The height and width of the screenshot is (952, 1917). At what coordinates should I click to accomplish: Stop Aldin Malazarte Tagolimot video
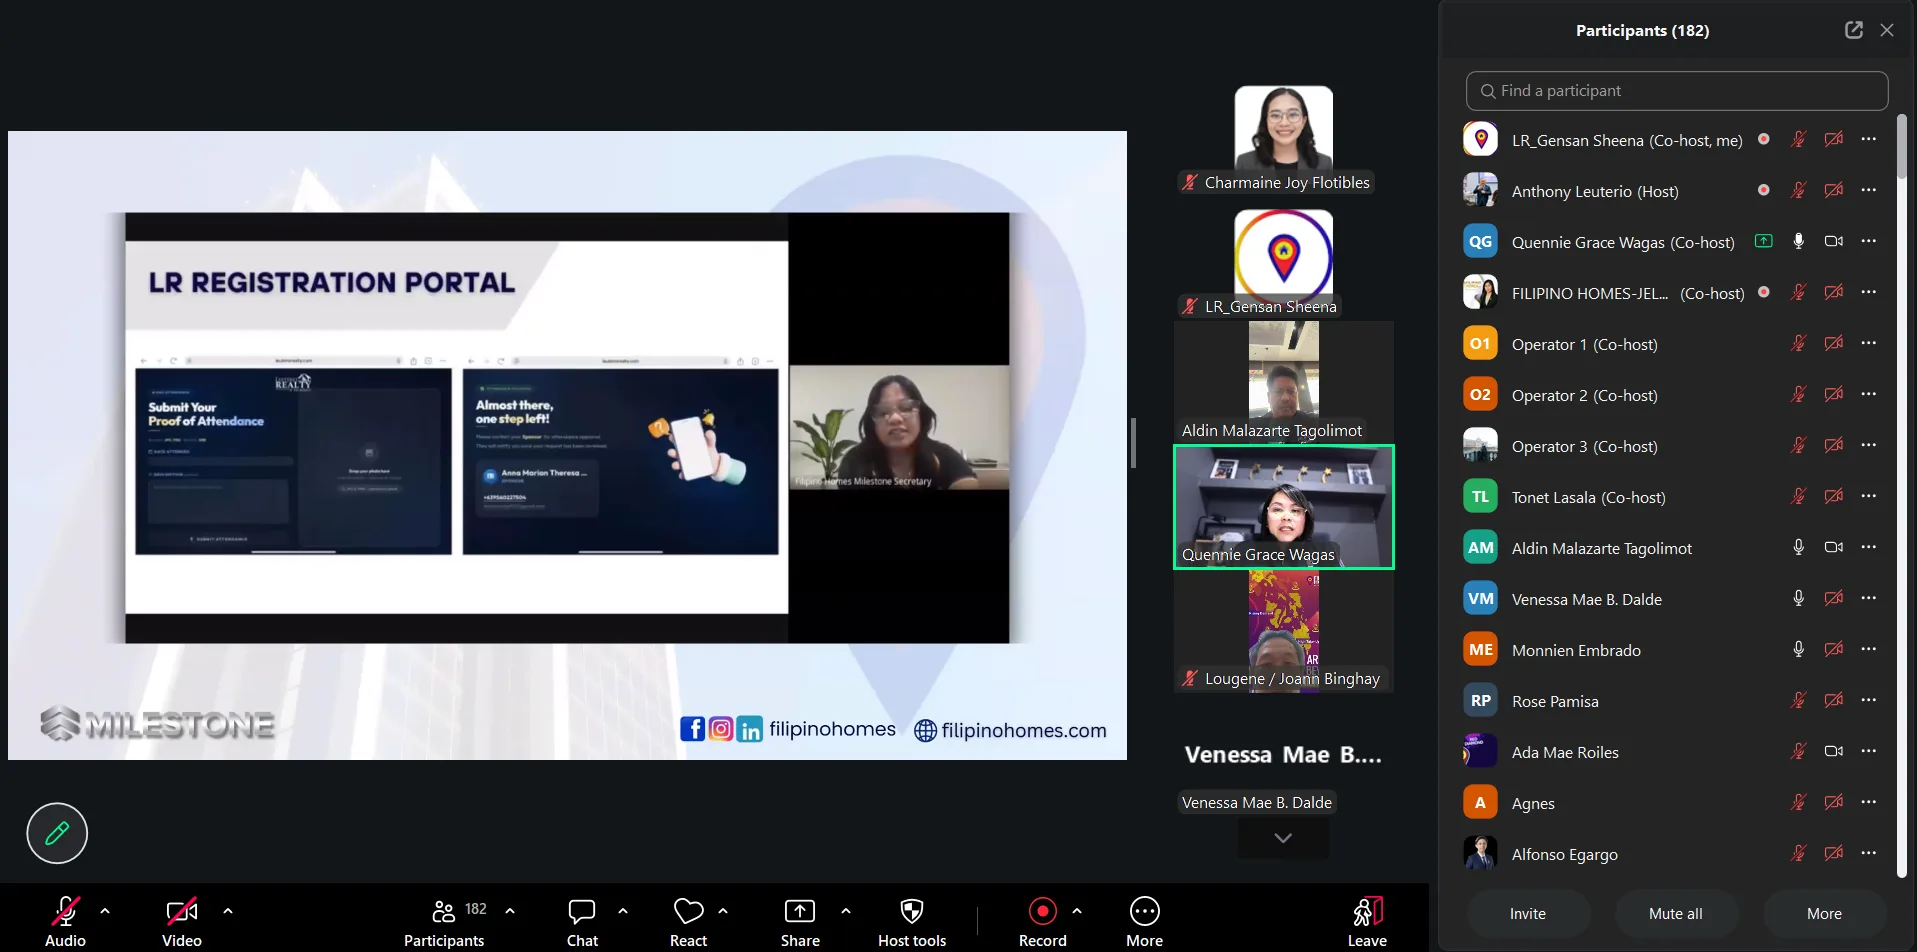tap(1834, 547)
